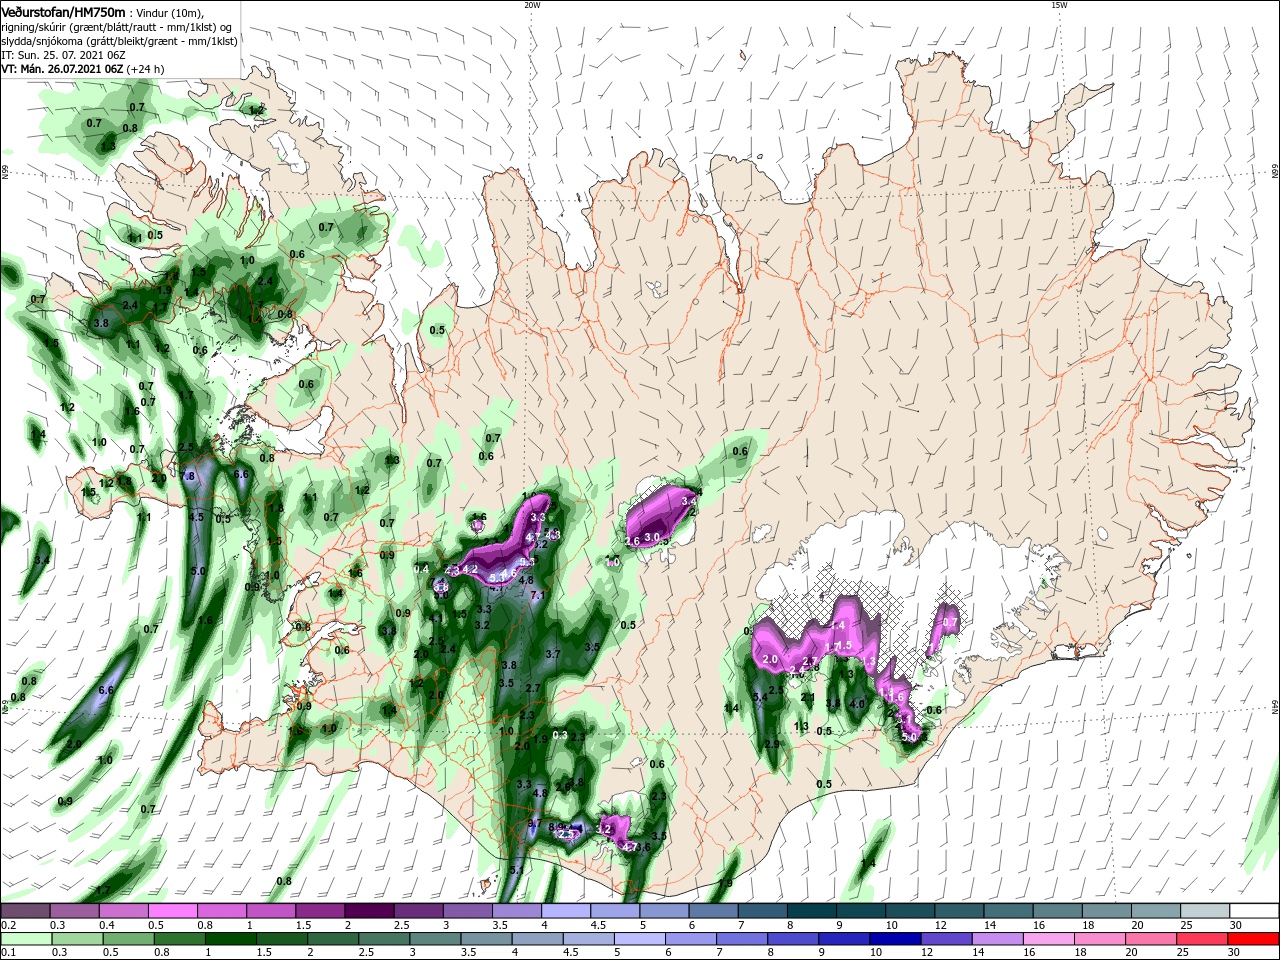Click the 20W longitude label

click(x=532, y=5)
